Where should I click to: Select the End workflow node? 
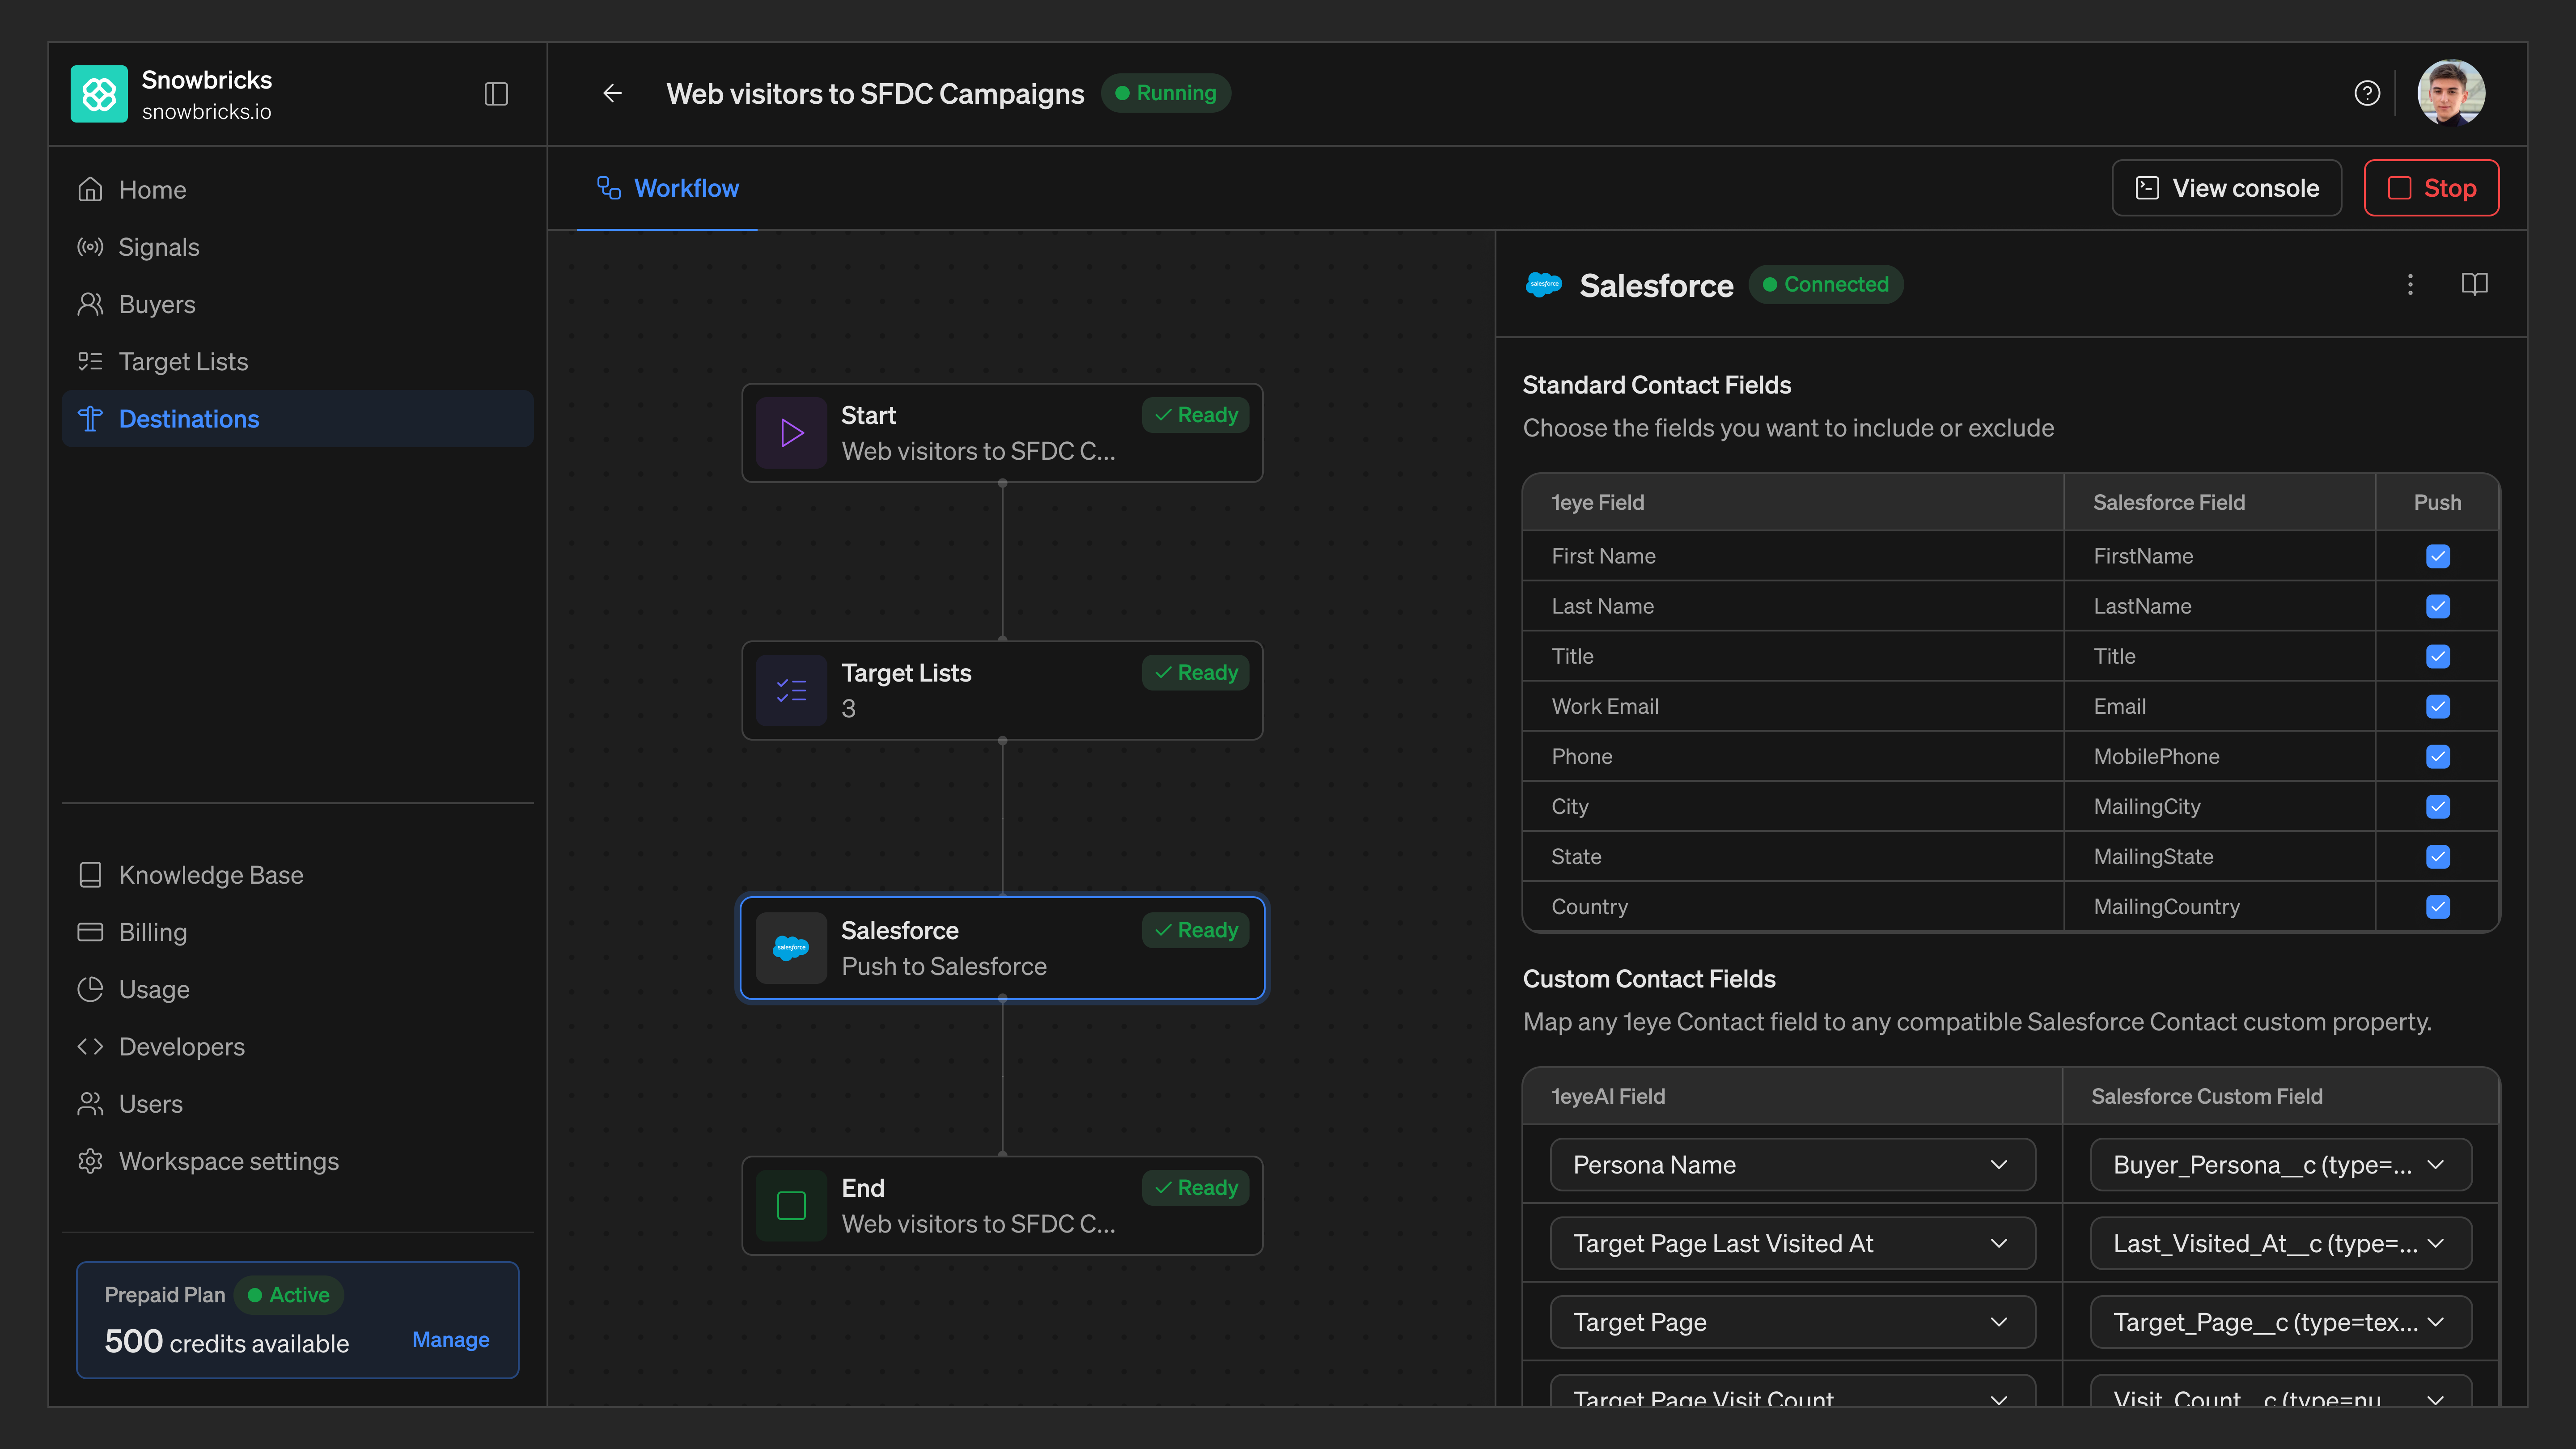[x=1002, y=1206]
